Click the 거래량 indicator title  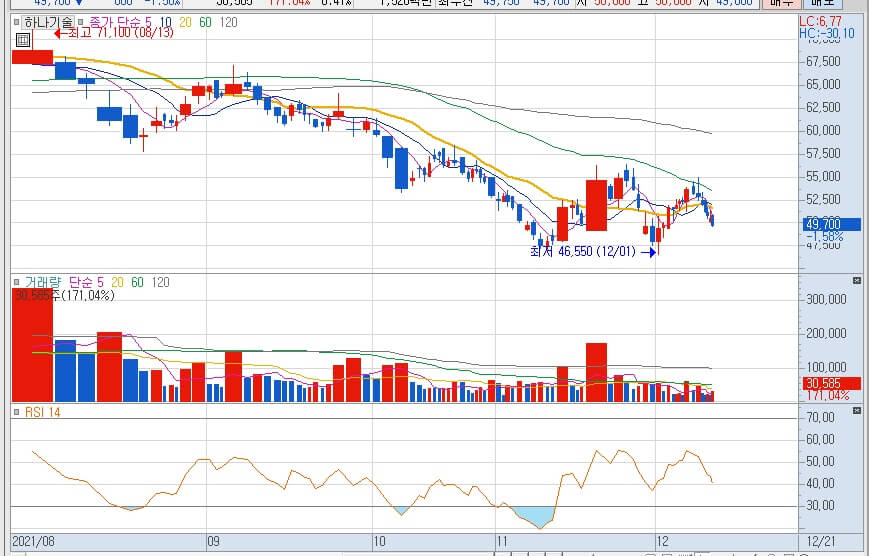tap(43, 283)
